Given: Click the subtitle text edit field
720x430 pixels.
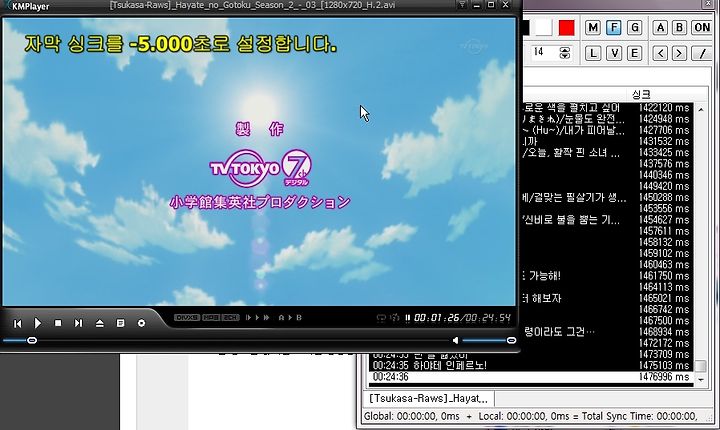Looking at the screenshot, I should coord(615,76).
